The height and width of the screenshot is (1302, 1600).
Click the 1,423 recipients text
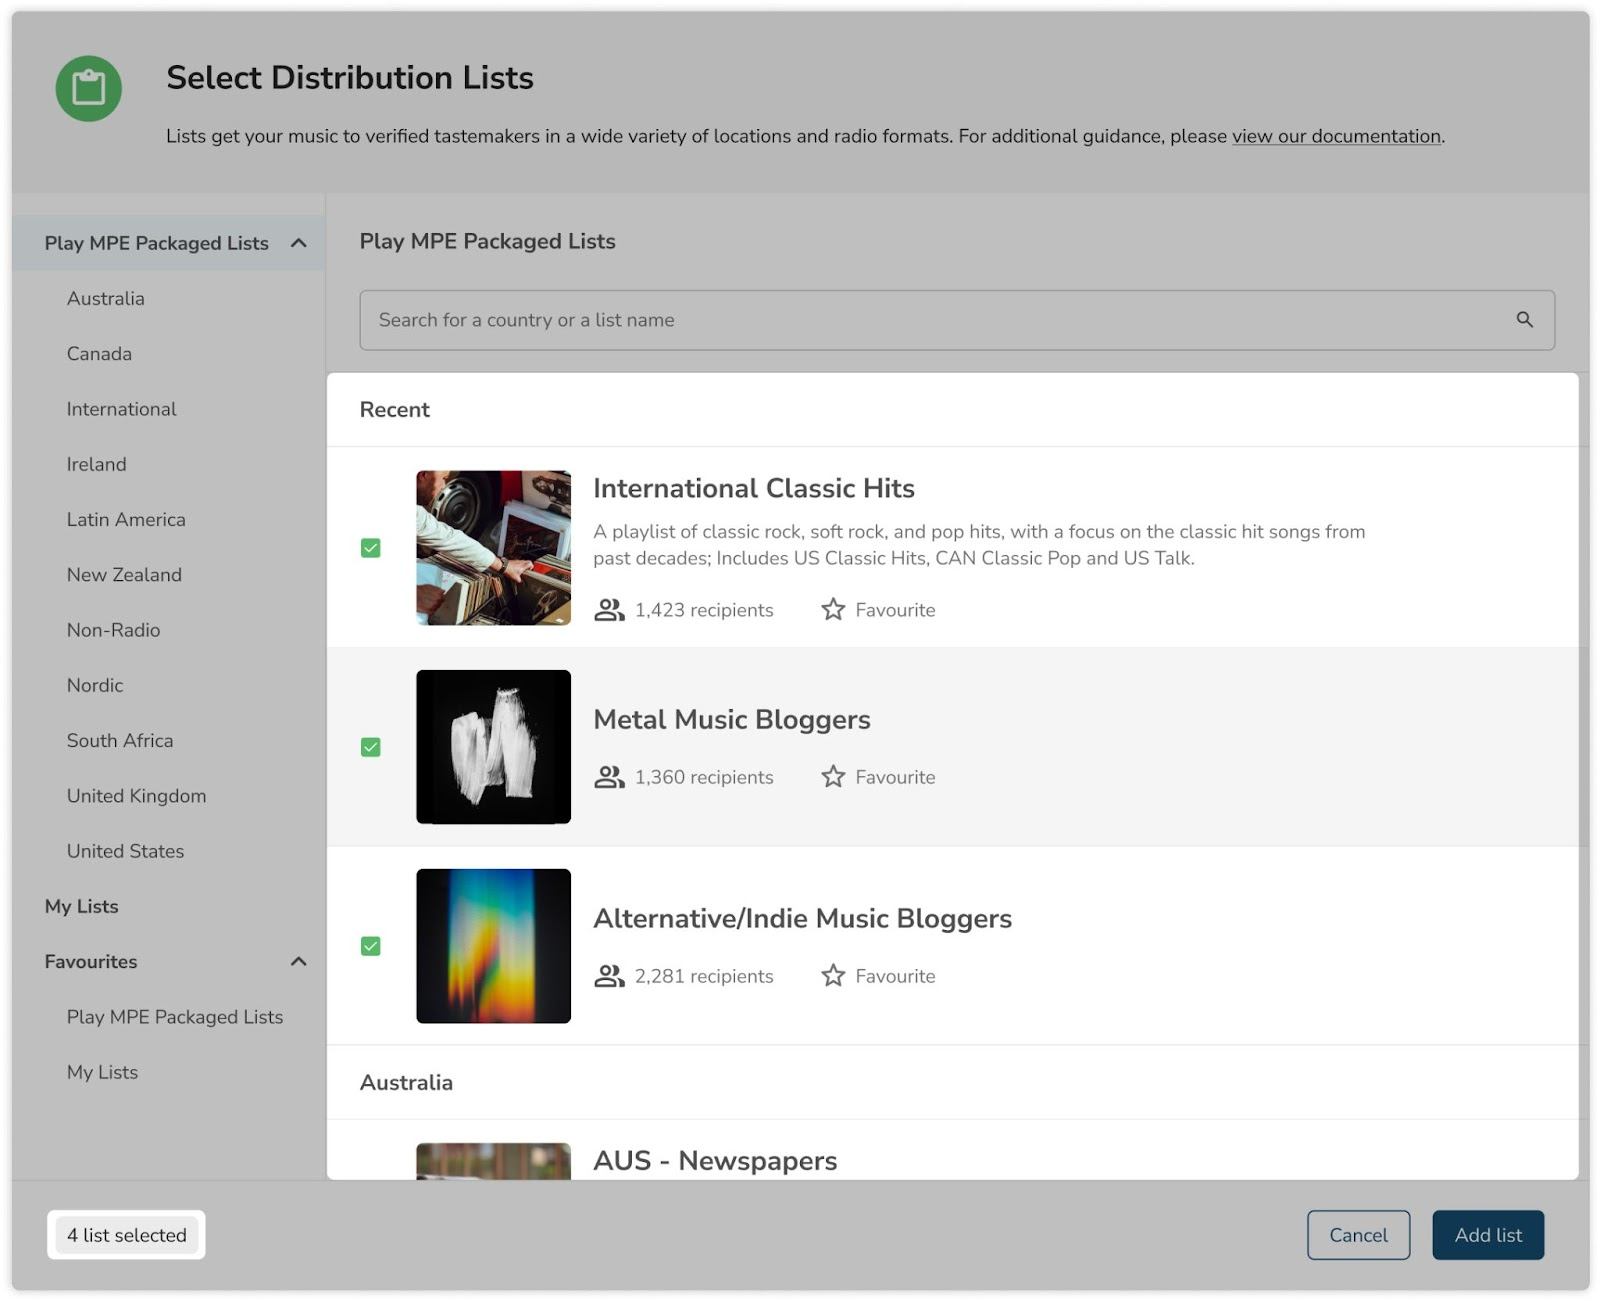pyautogui.click(x=704, y=610)
